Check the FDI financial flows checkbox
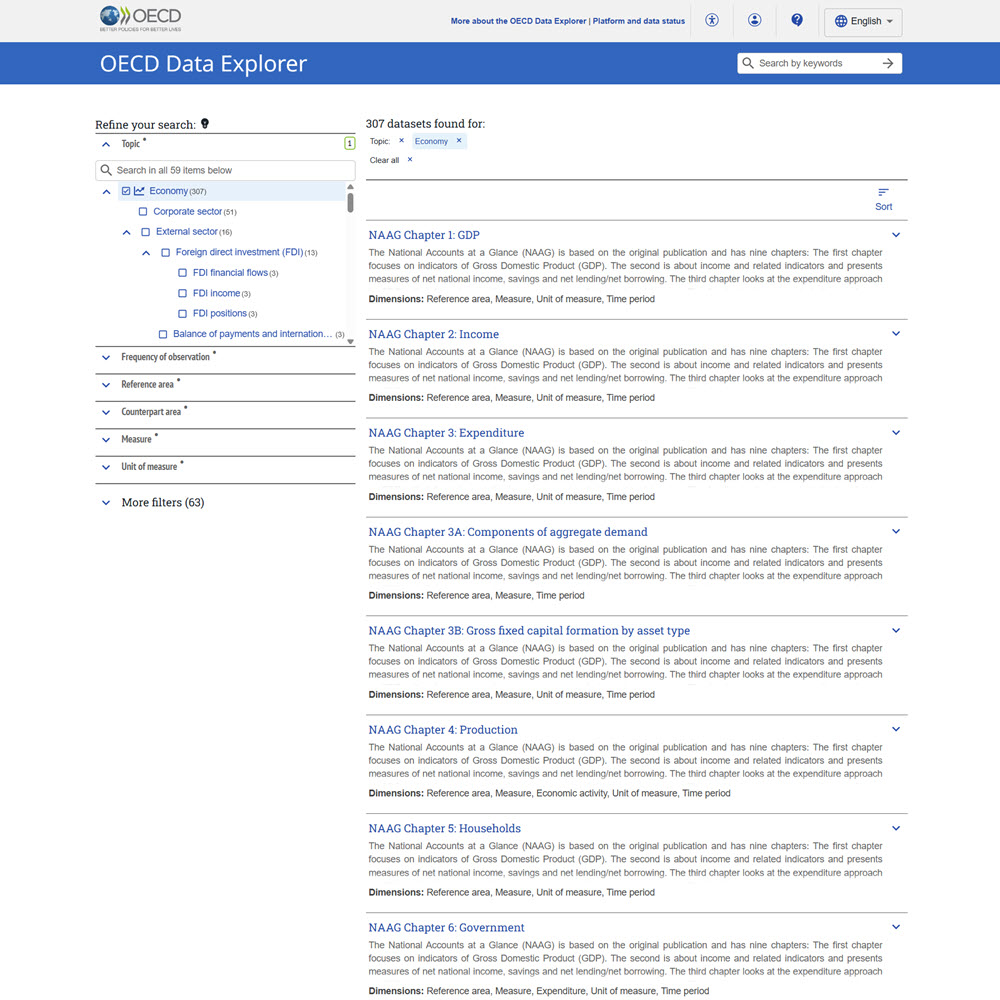The height and width of the screenshot is (1000, 1000). [x=182, y=273]
